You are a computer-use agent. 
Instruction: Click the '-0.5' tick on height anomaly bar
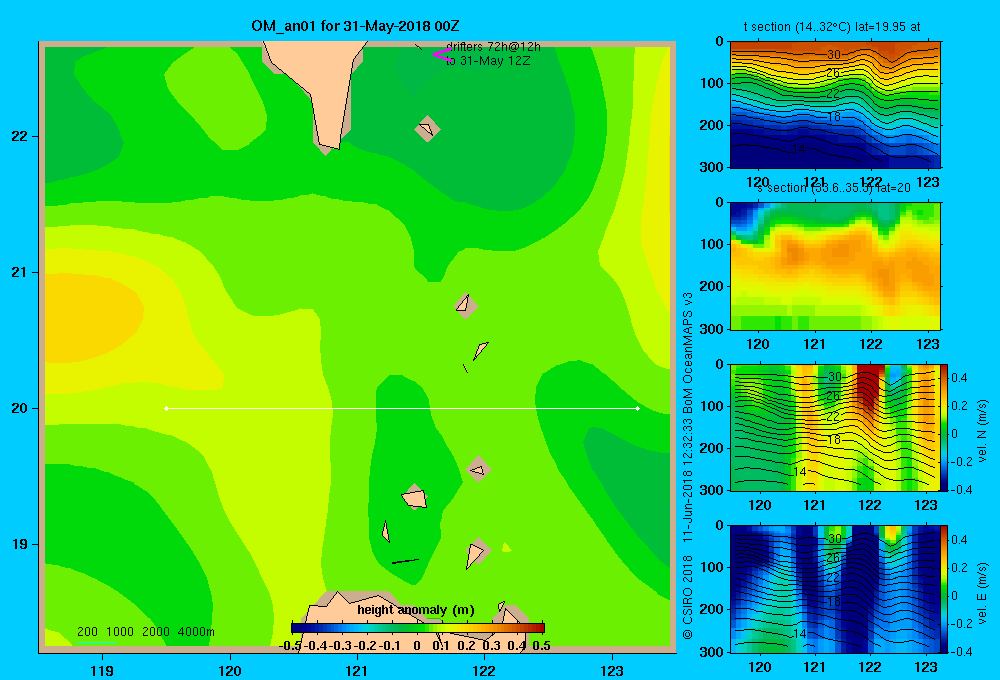[290, 646]
